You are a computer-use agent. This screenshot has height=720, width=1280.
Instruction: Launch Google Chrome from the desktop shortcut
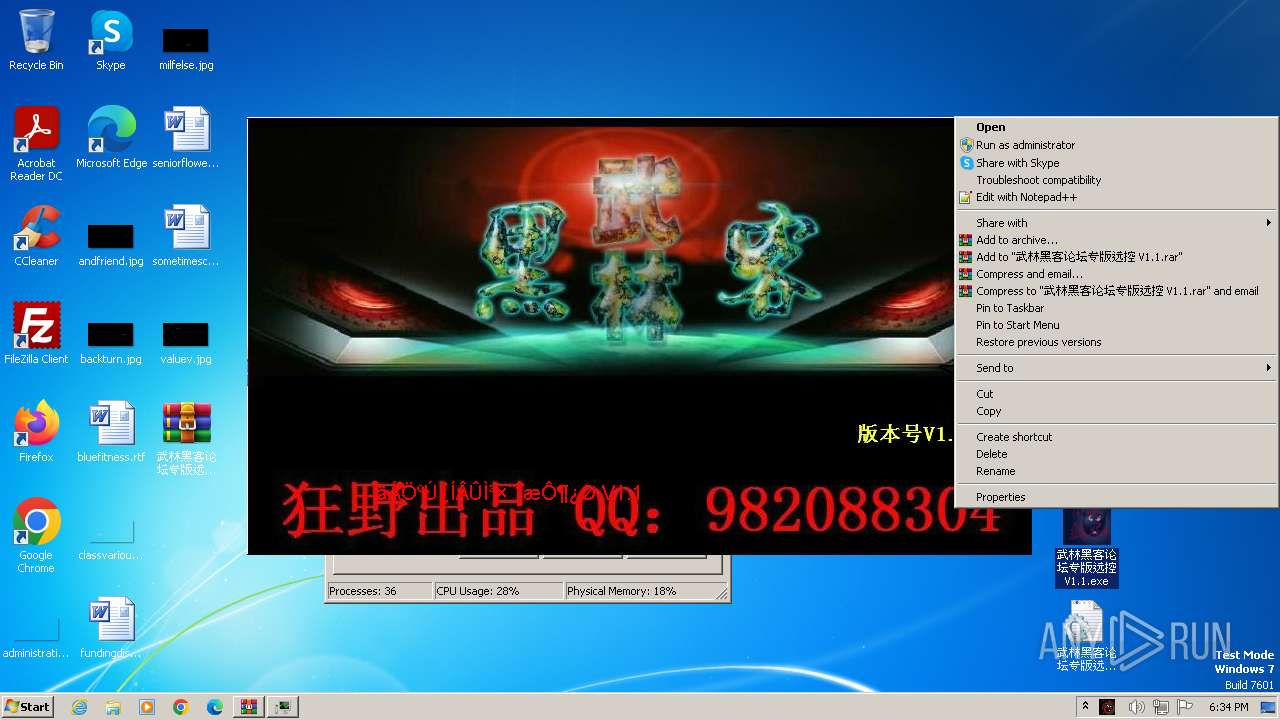coord(36,535)
